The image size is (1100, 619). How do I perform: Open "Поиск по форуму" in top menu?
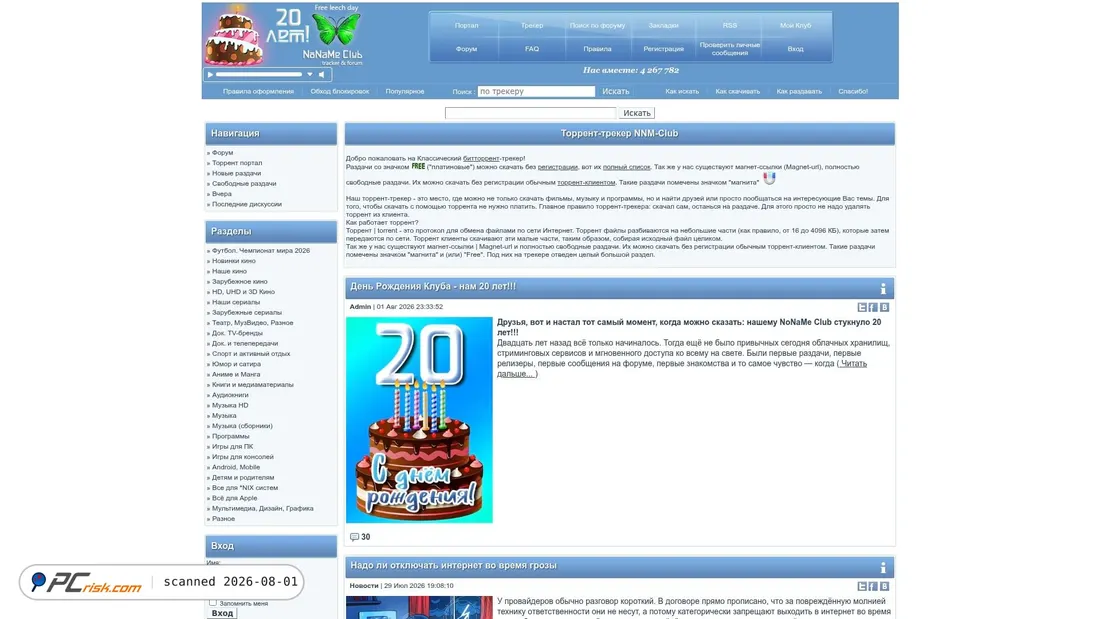597,25
